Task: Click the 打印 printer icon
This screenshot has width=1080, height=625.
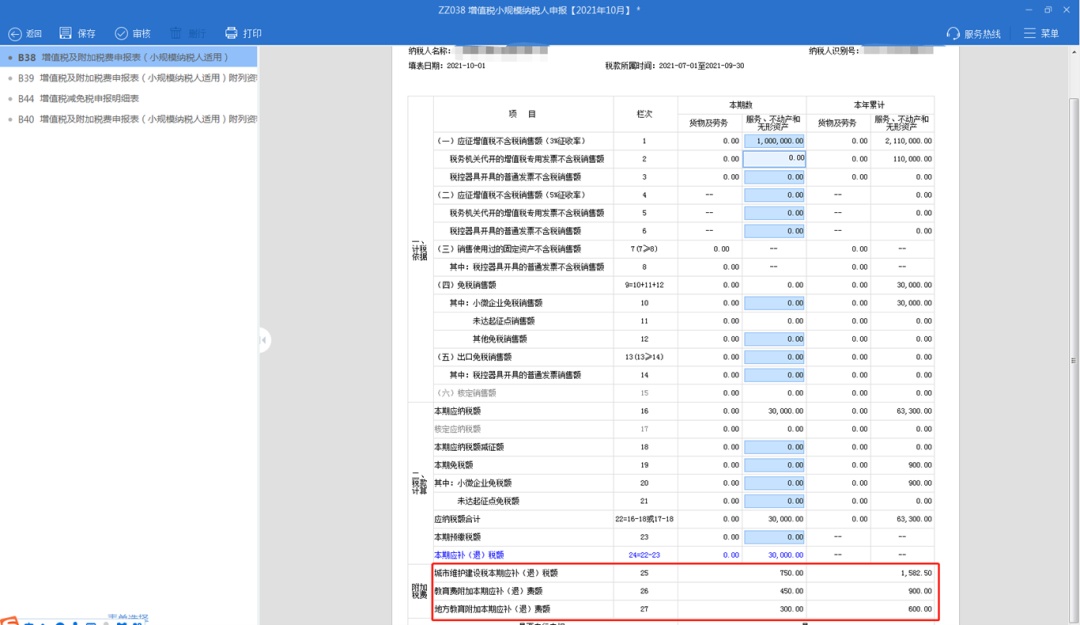Action: click(229, 32)
